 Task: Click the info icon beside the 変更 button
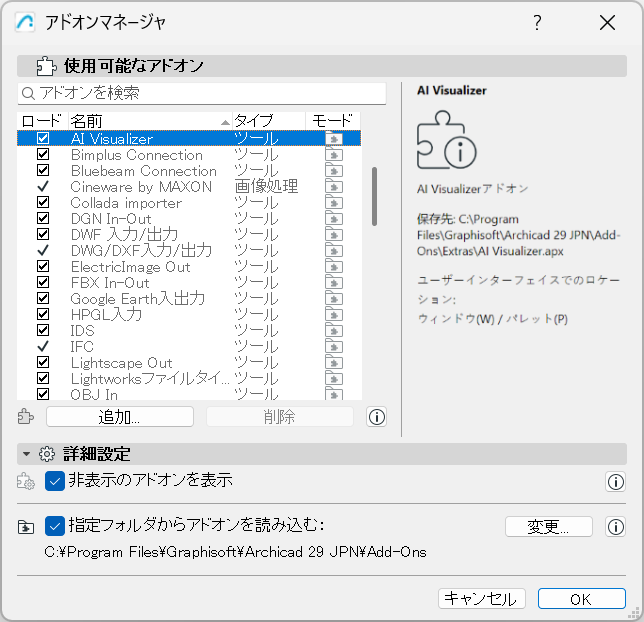(x=615, y=527)
